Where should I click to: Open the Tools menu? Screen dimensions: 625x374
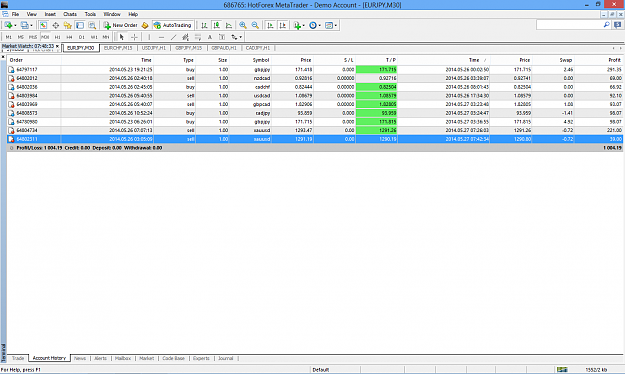(90, 14)
